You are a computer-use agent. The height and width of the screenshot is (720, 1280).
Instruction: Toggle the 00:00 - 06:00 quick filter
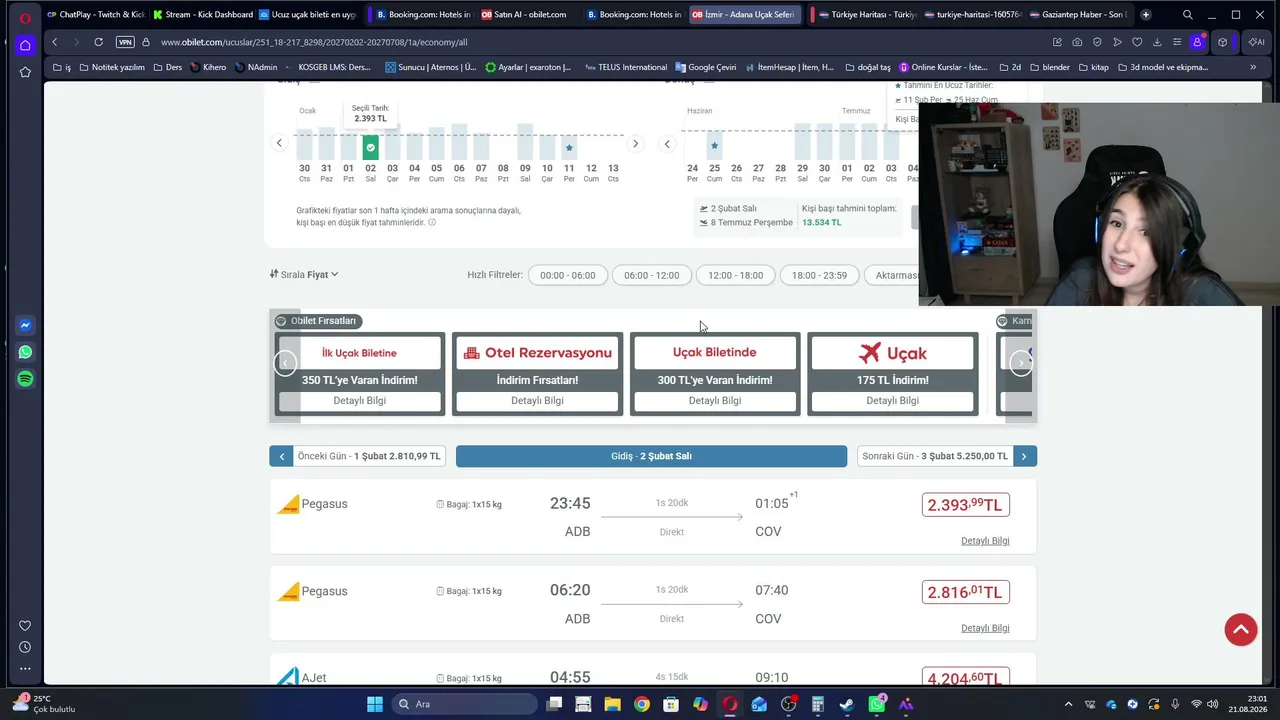pos(568,275)
